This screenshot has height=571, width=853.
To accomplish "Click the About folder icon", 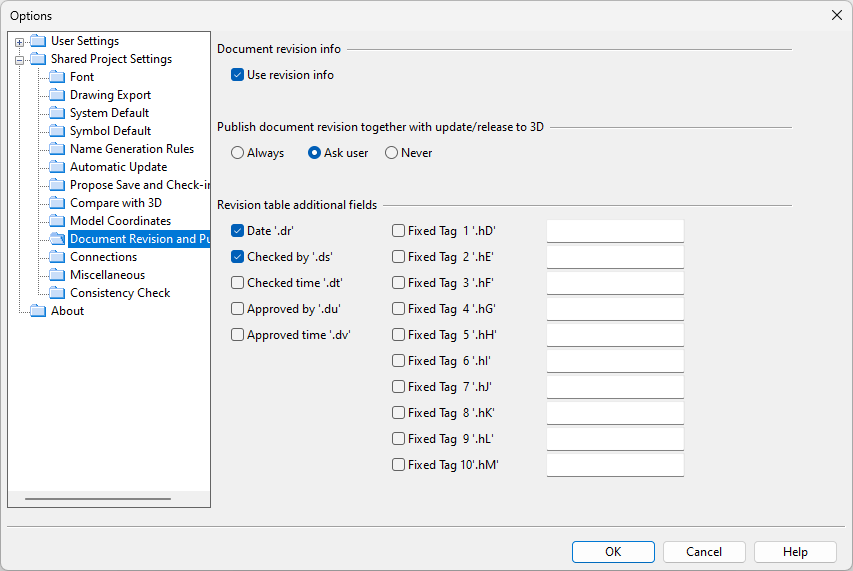I will [38, 311].
